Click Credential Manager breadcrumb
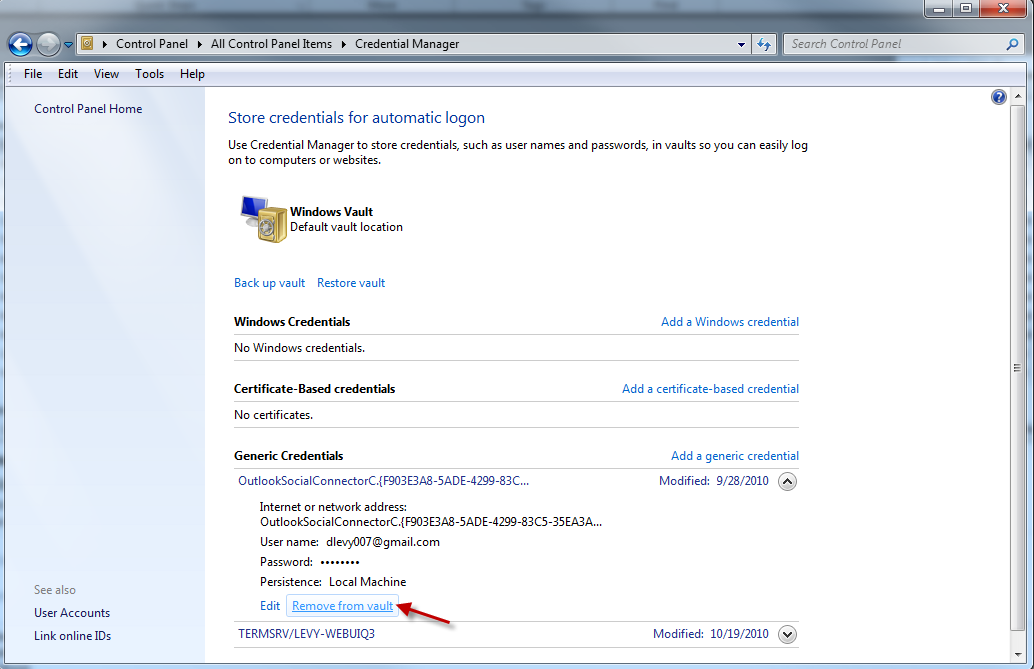Viewport: 1034px width, 669px height. 407,44
